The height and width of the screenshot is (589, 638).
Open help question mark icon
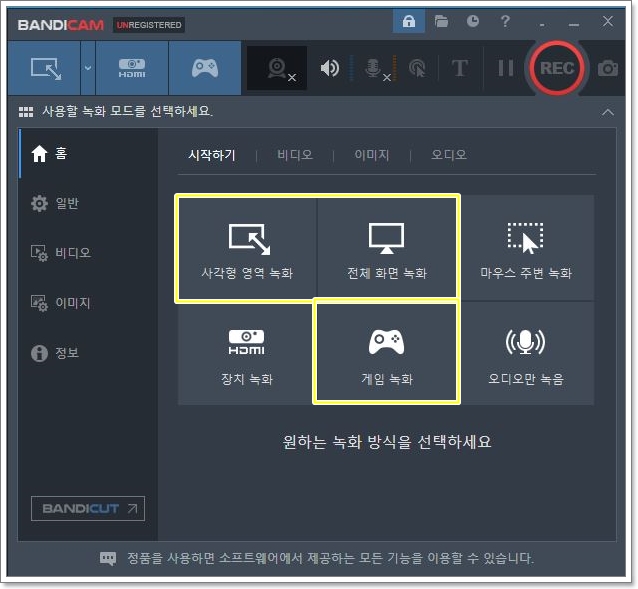coord(505,21)
